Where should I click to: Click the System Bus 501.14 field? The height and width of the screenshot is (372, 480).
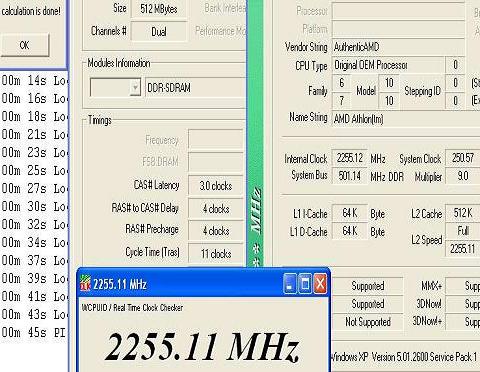tap(350, 176)
